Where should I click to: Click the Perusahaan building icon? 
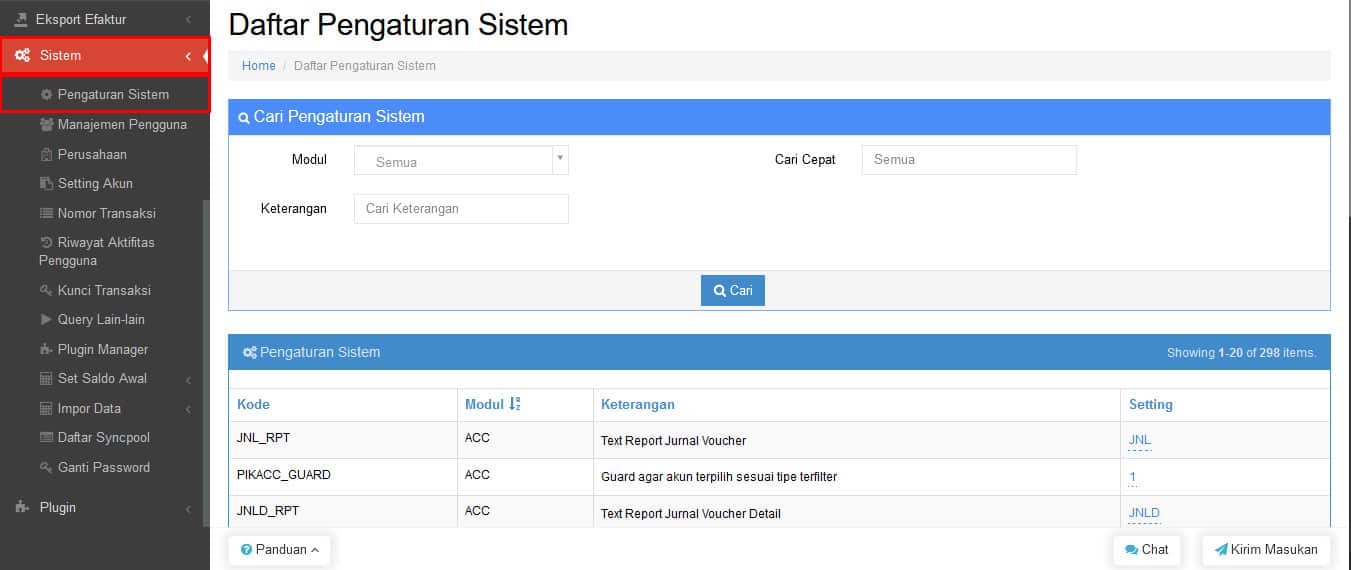[x=46, y=154]
